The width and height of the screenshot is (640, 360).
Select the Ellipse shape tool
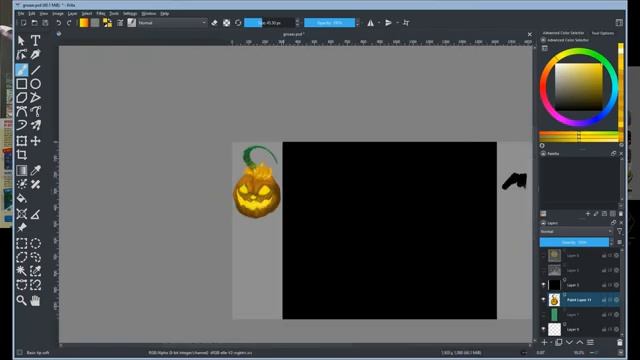tap(36, 84)
